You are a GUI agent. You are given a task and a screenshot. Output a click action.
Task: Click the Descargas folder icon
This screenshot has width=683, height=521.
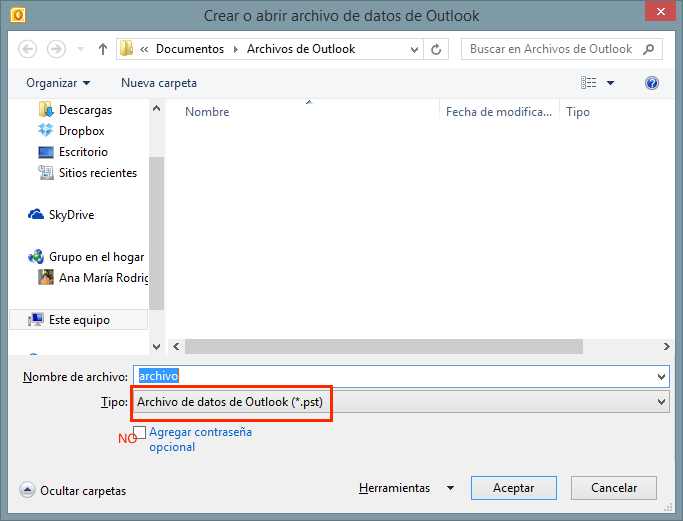coord(46,109)
